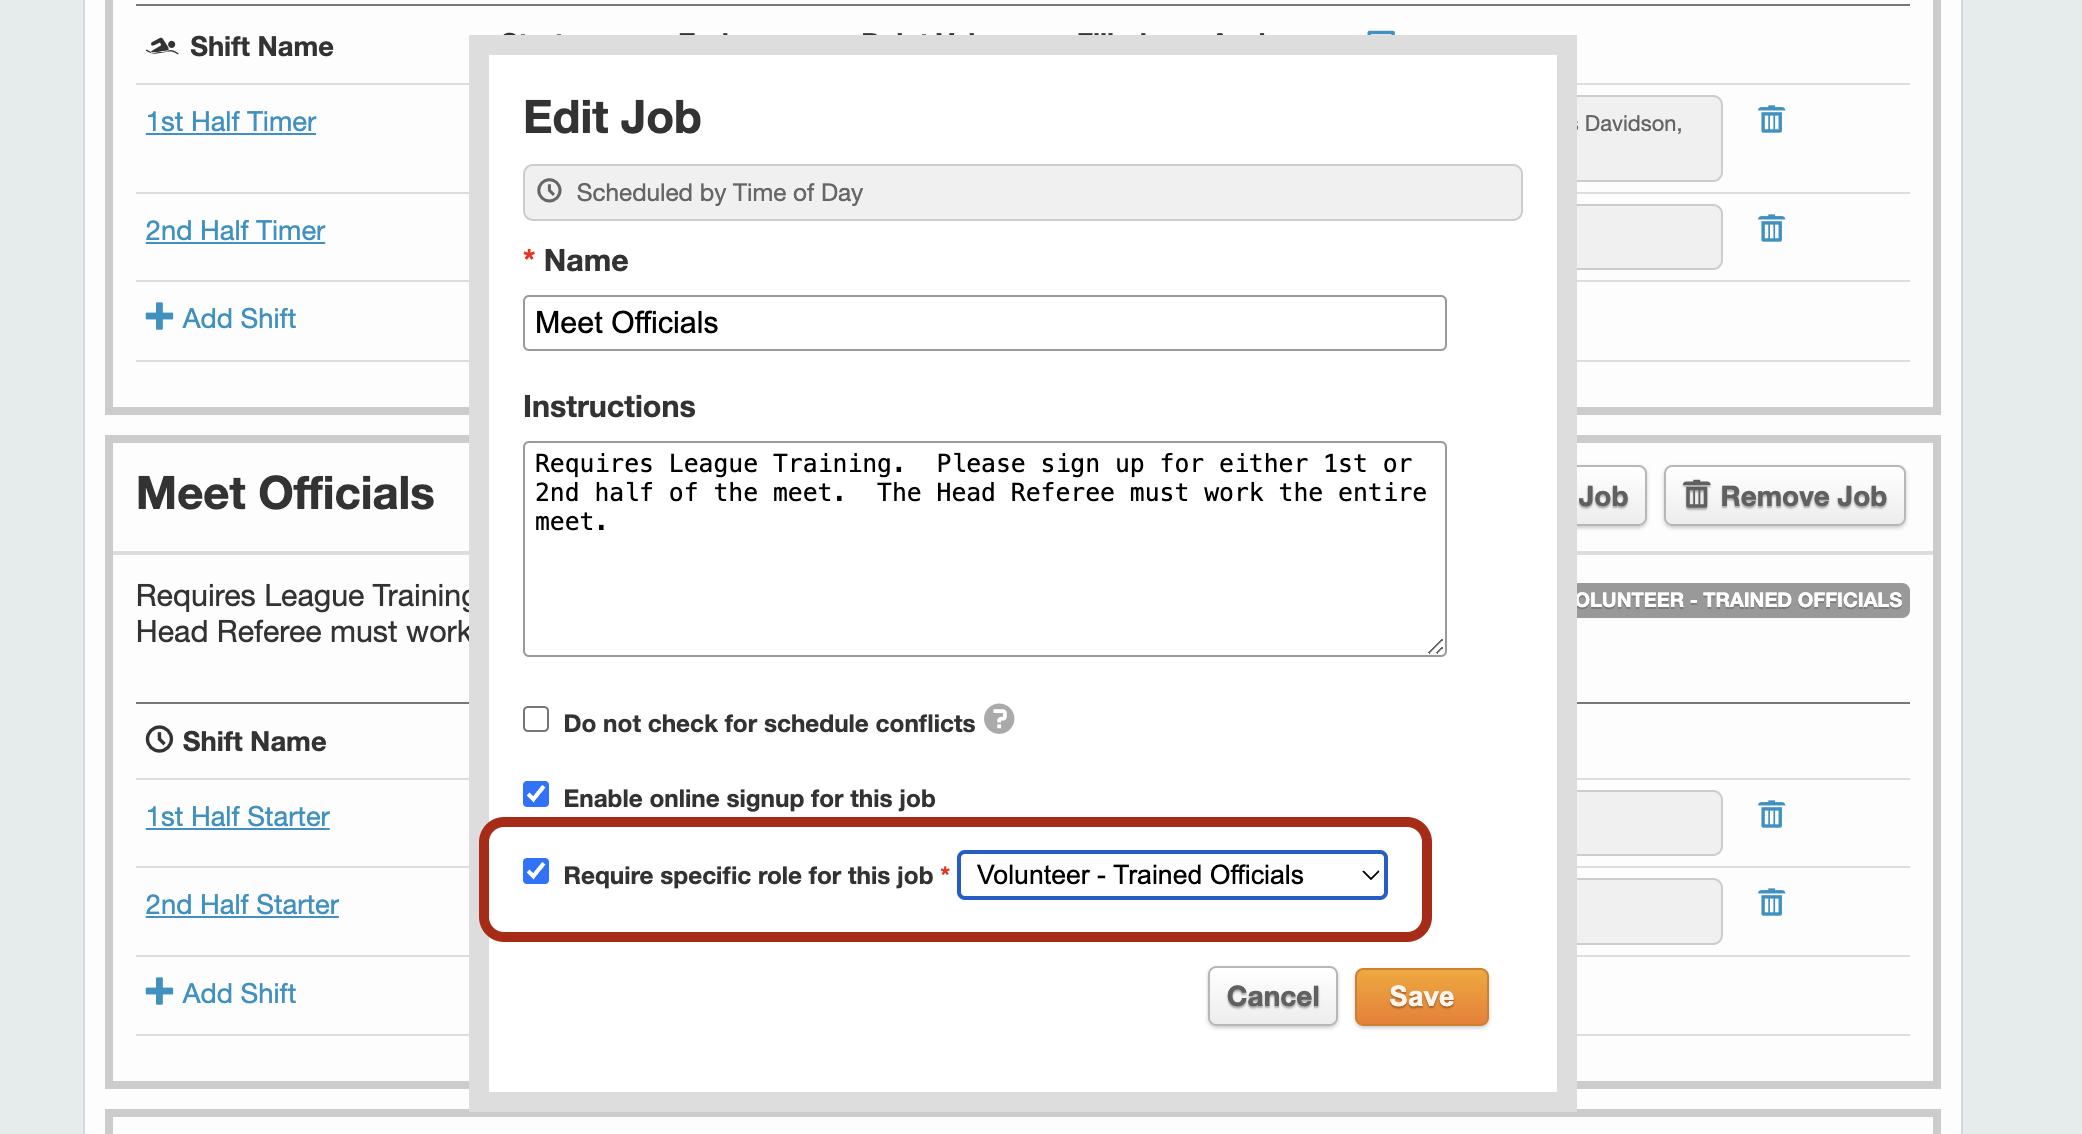Uncheck Enable online signup for this job

536,795
